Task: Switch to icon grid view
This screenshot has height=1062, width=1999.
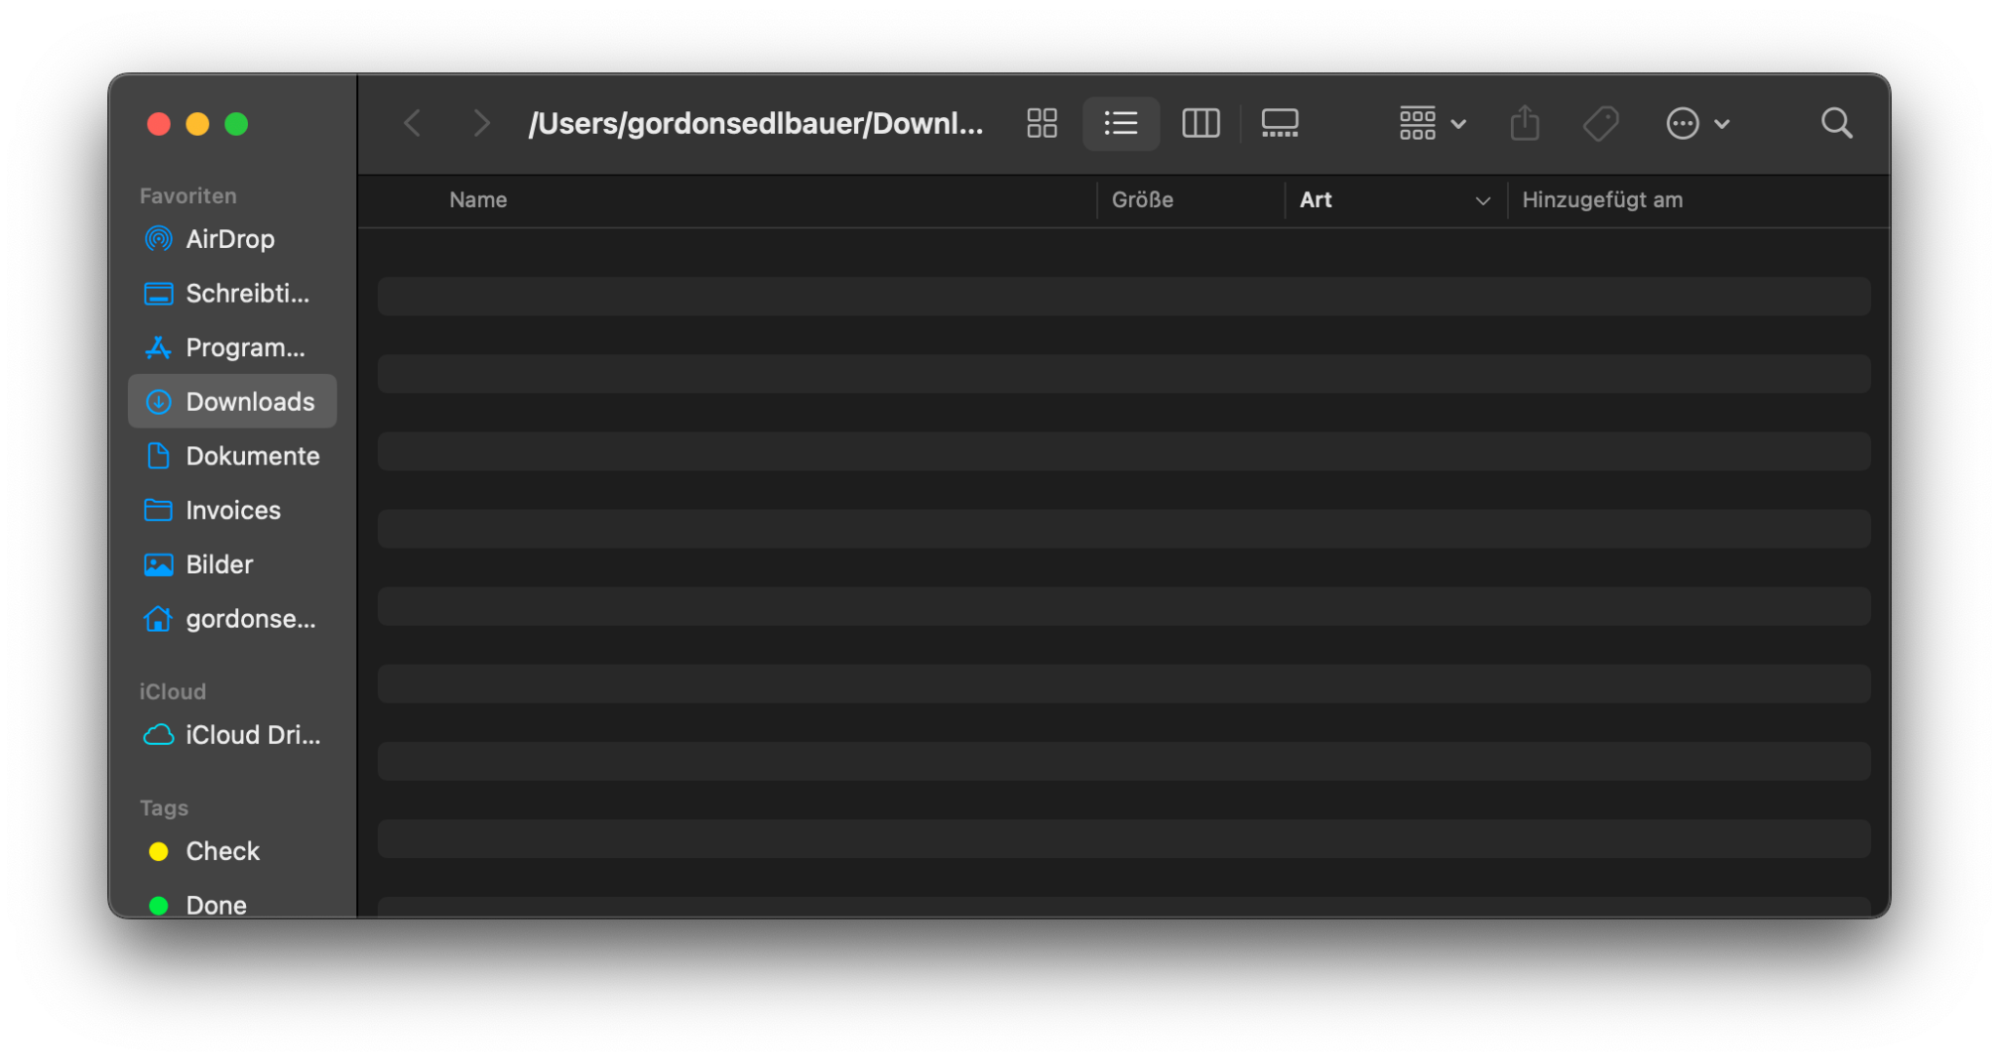Action: pyautogui.click(x=1041, y=123)
